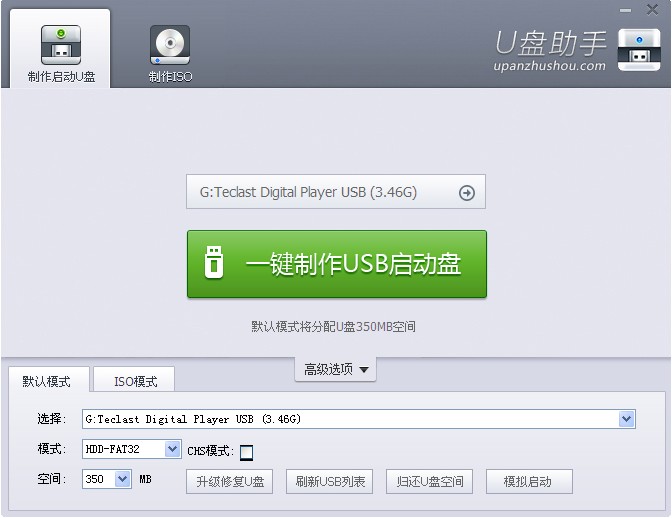Click the U盘助手 title text
The width and height of the screenshot is (672, 518).
tap(550, 42)
